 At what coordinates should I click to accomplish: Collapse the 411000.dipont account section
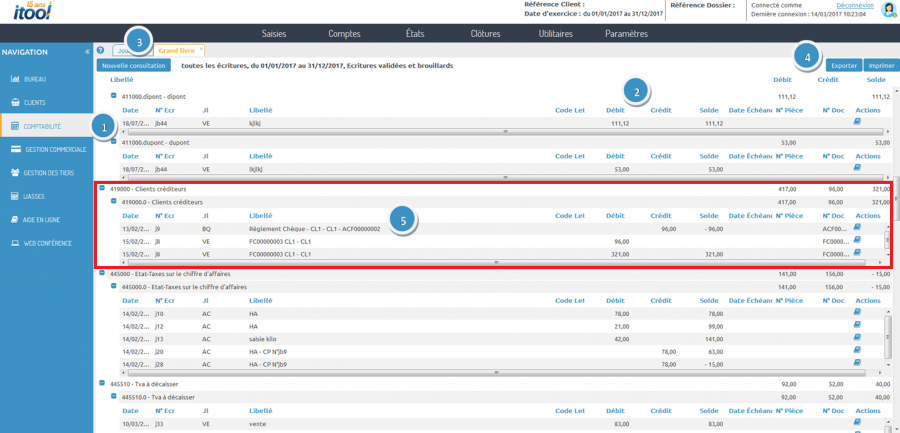pos(113,96)
